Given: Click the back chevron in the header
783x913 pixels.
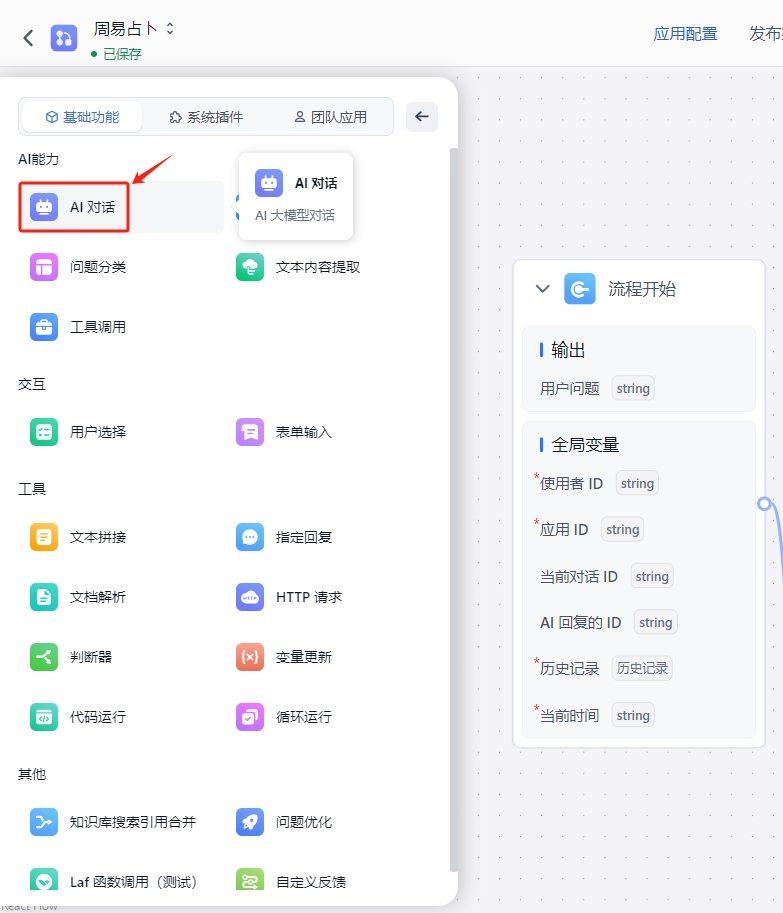Looking at the screenshot, I should coord(28,38).
